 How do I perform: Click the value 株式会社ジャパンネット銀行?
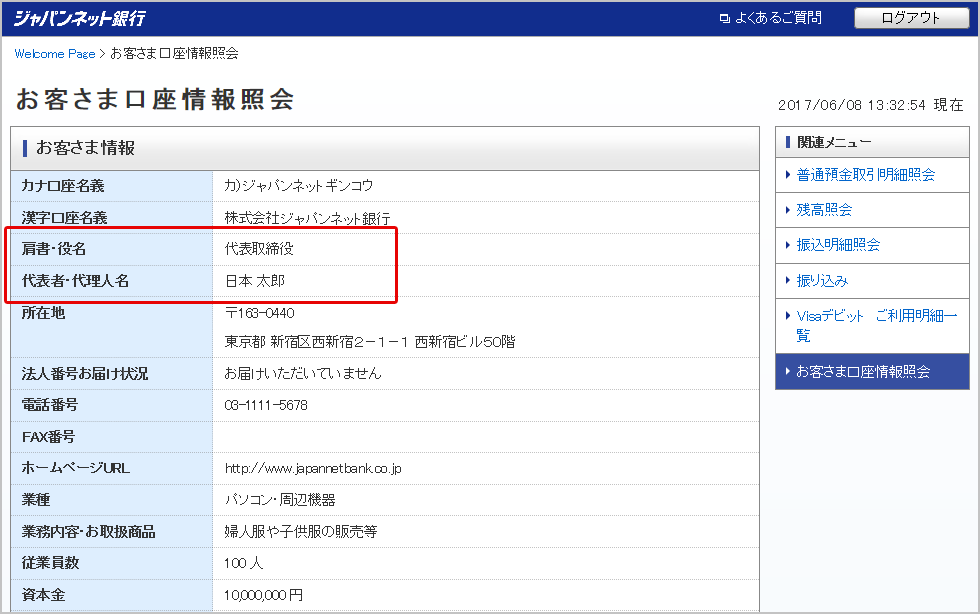tap(308, 218)
